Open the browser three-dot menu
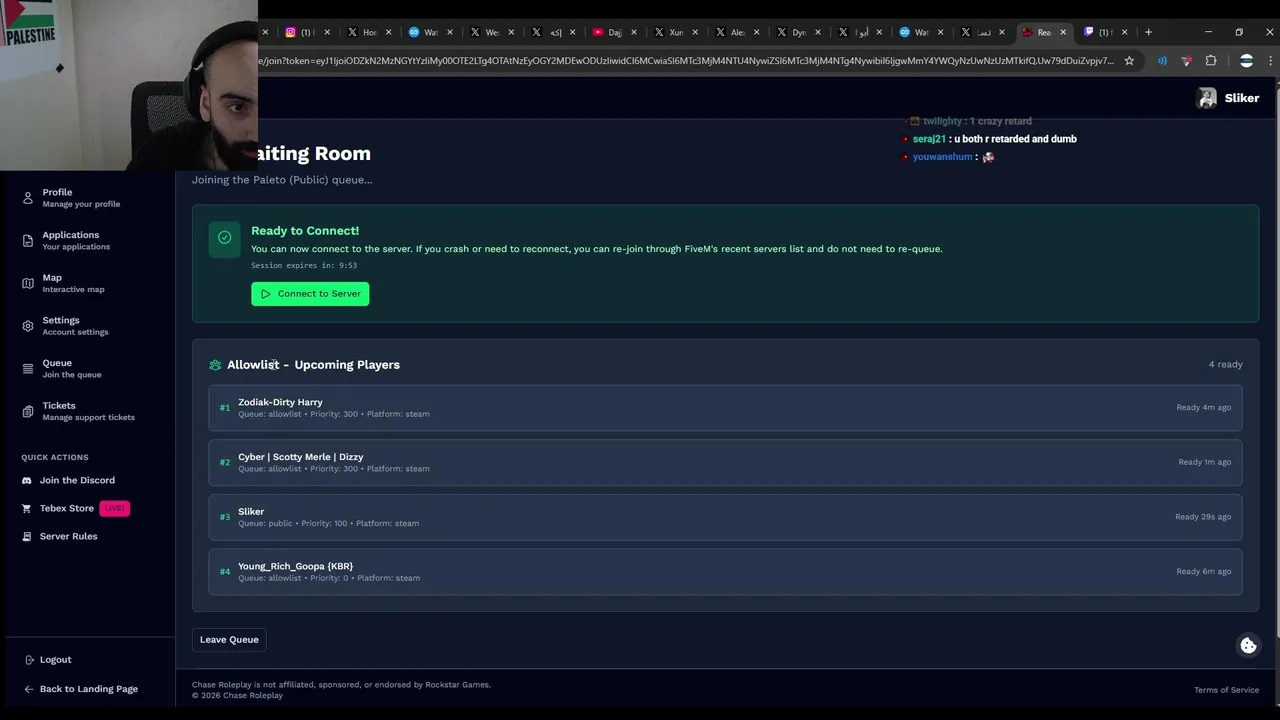1280x720 pixels. pyautogui.click(x=1270, y=61)
